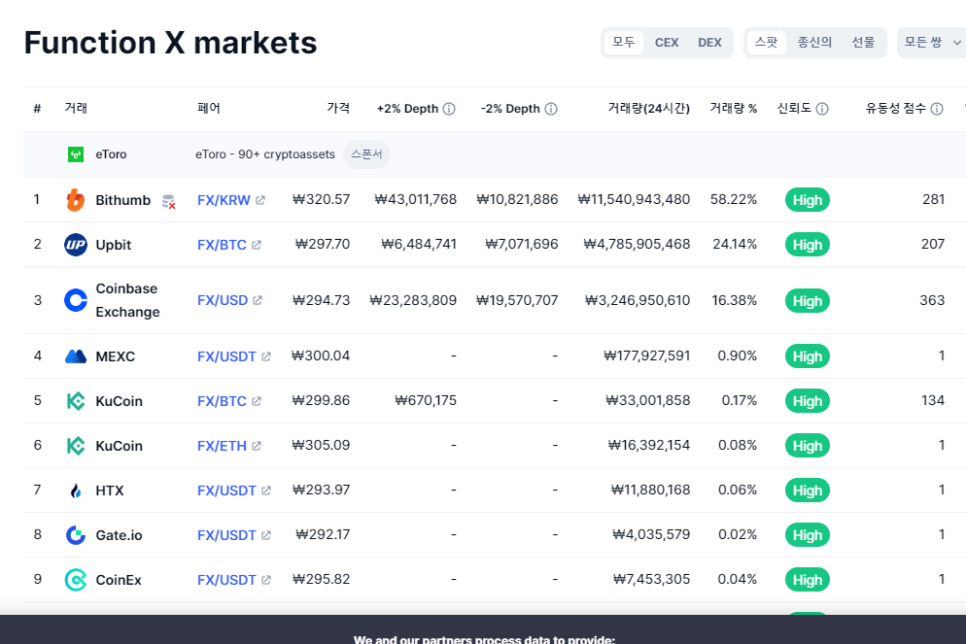Click the High badge in CoinEx row
This screenshot has width=966, height=644.
click(x=807, y=580)
